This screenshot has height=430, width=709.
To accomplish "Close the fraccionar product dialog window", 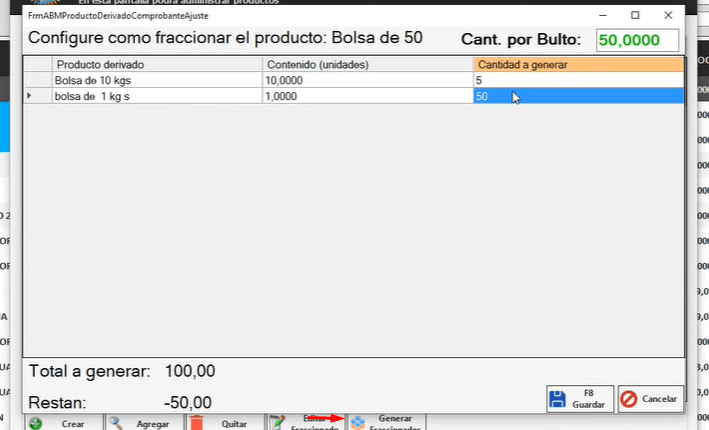I will 667,15.
